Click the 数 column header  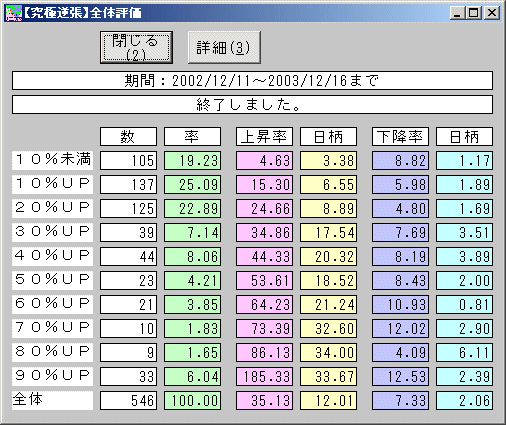[x=128, y=136]
